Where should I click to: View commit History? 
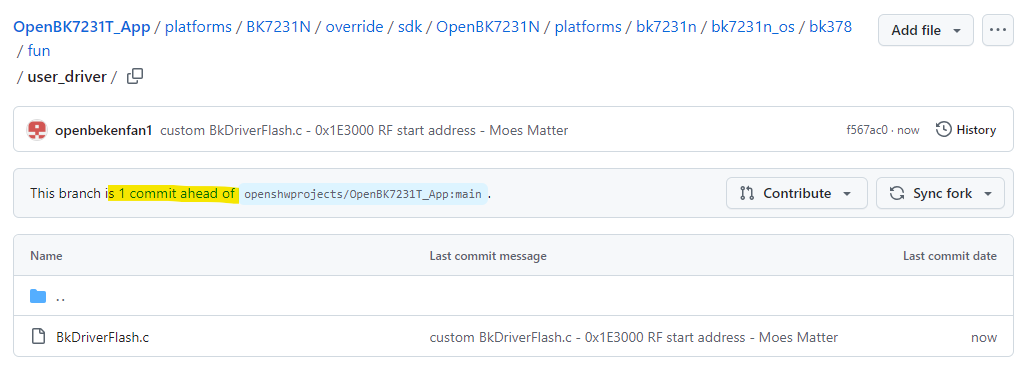pos(966,130)
